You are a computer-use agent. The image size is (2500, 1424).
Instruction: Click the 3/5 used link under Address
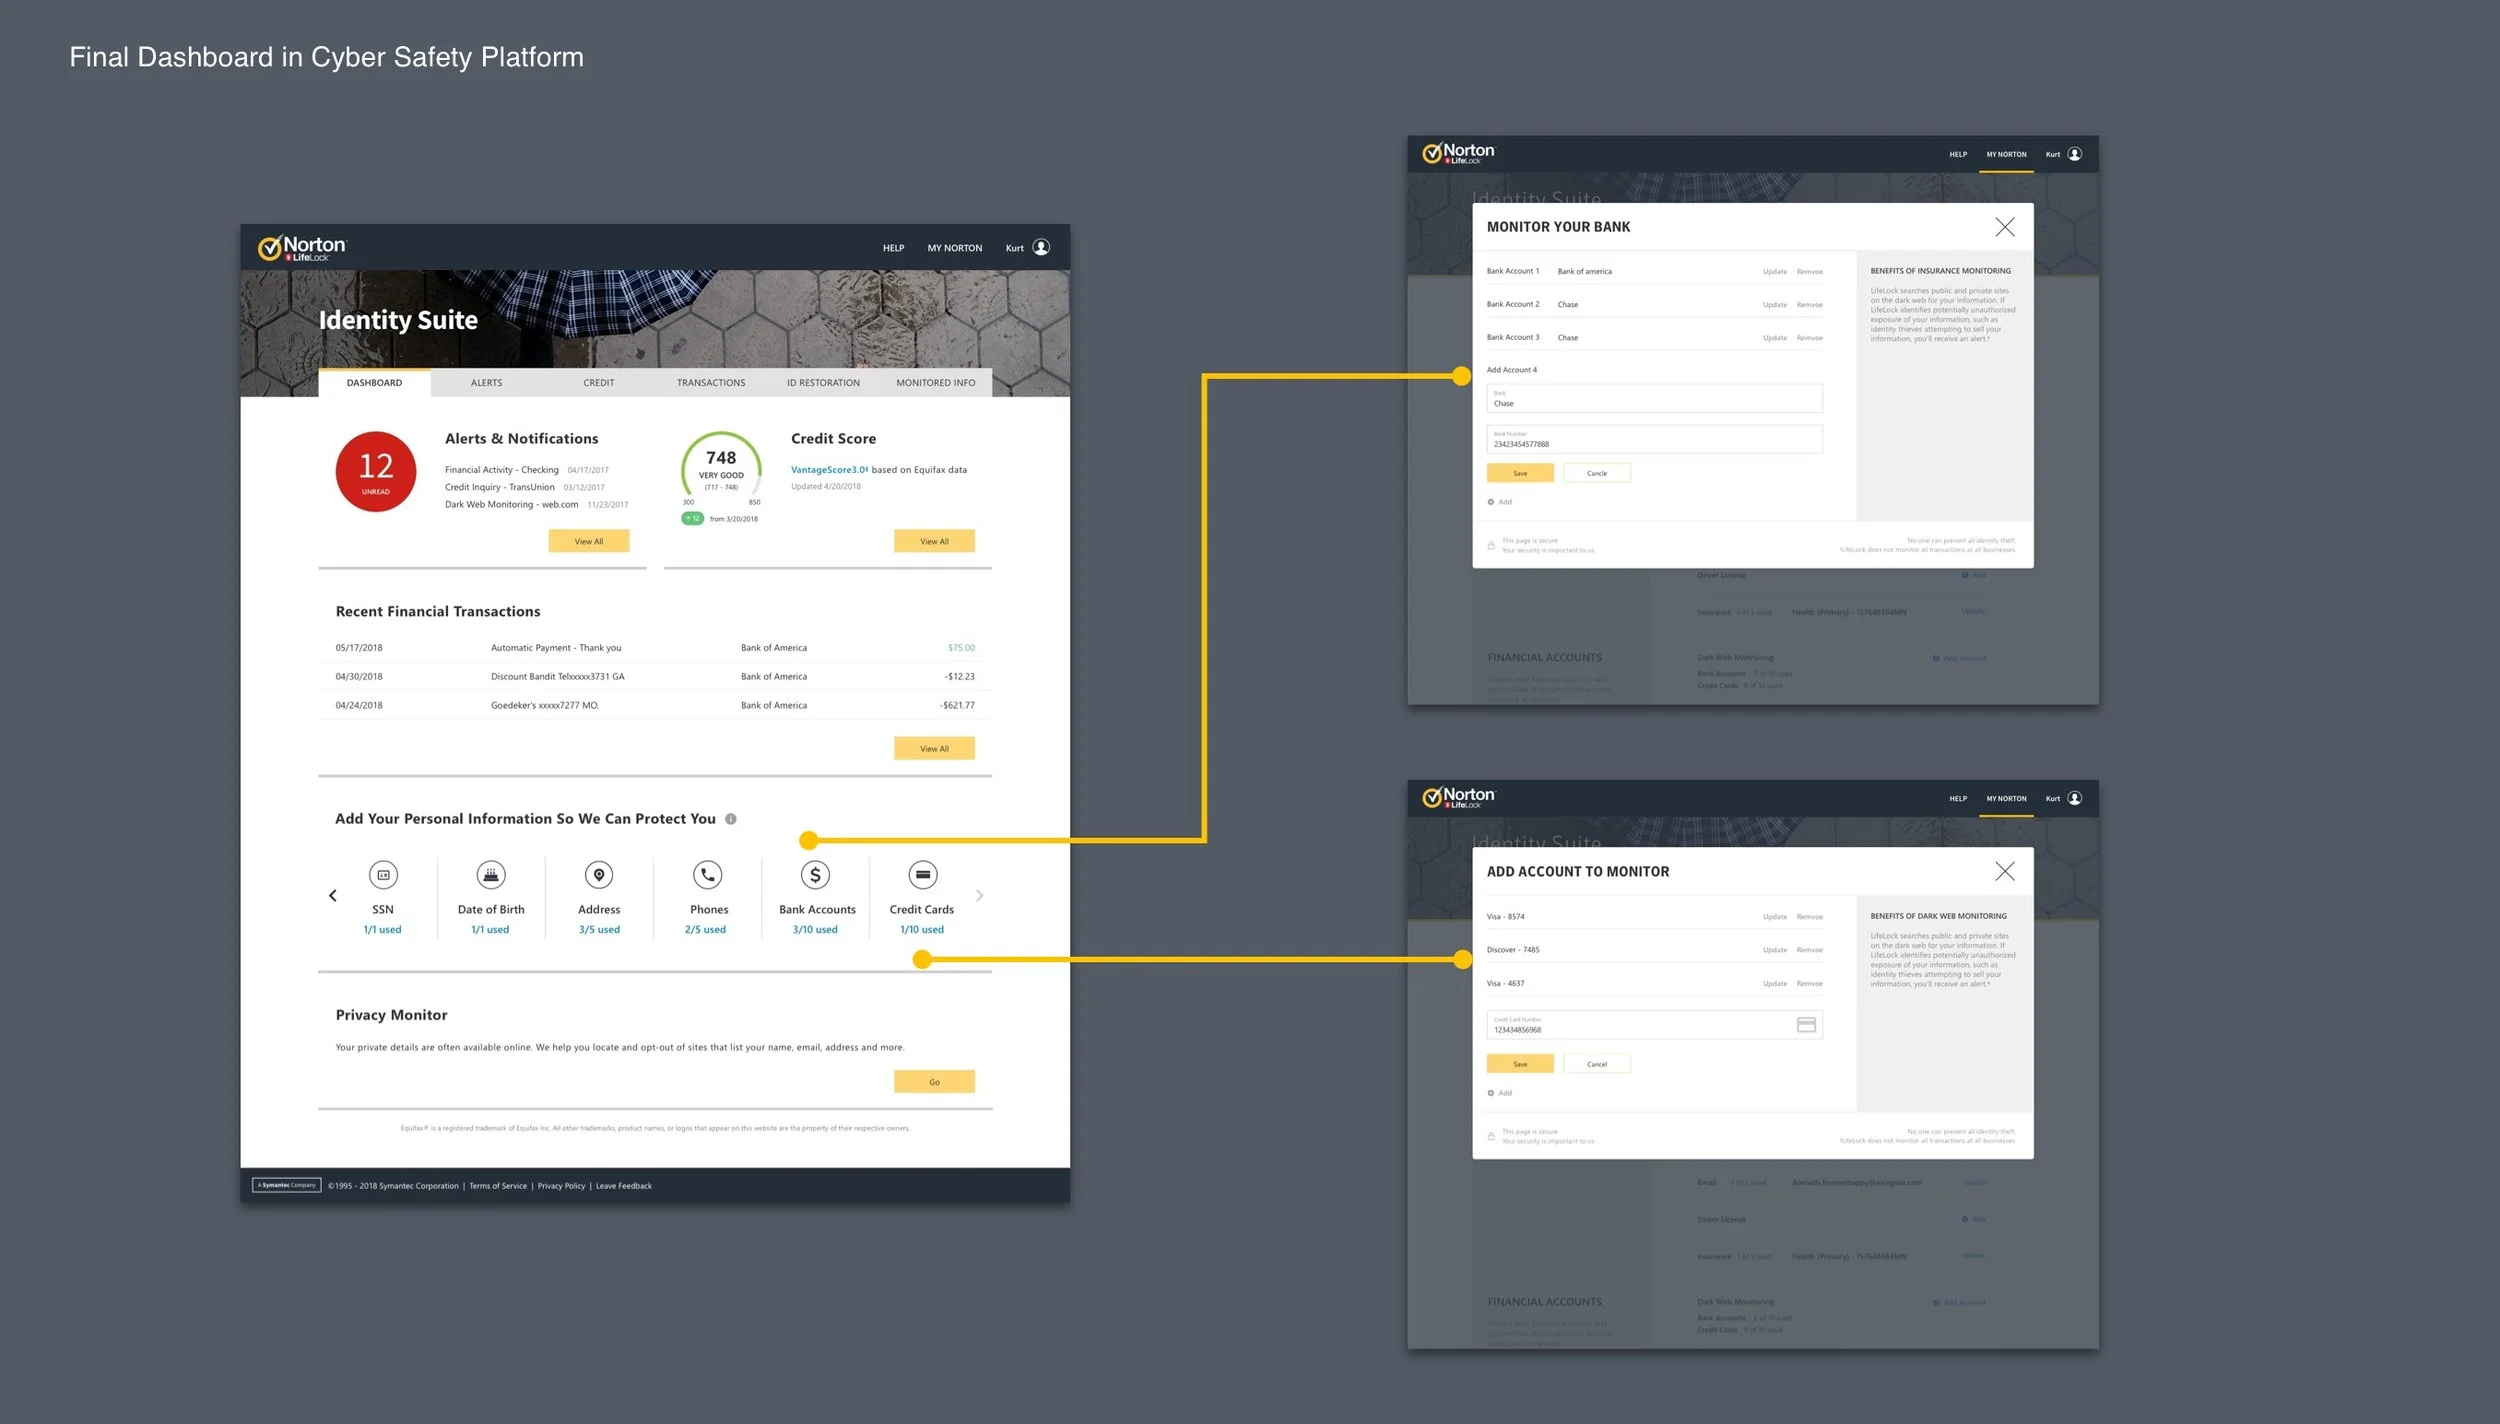click(x=599, y=930)
